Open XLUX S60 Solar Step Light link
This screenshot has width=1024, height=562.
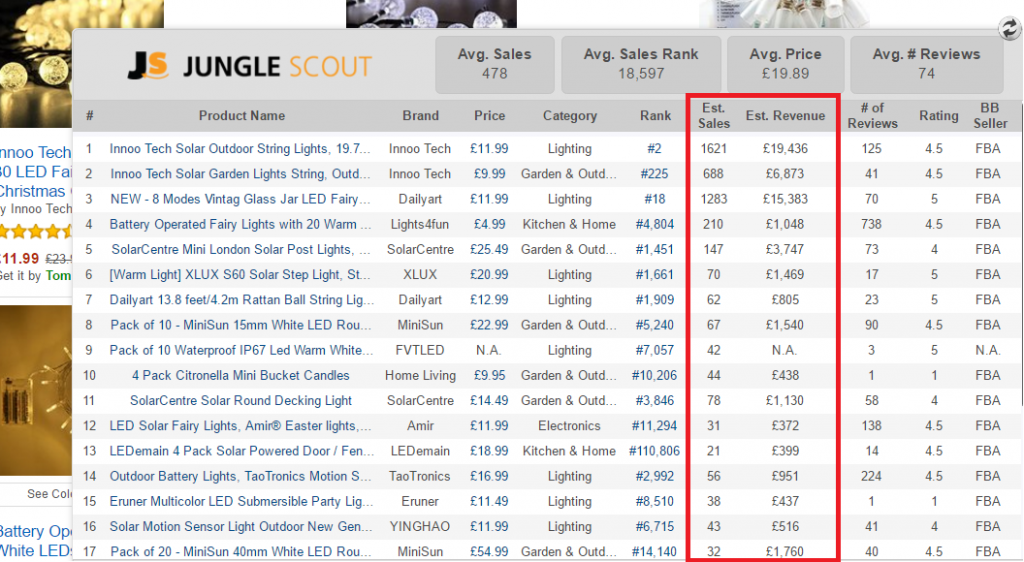(x=240, y=275)
